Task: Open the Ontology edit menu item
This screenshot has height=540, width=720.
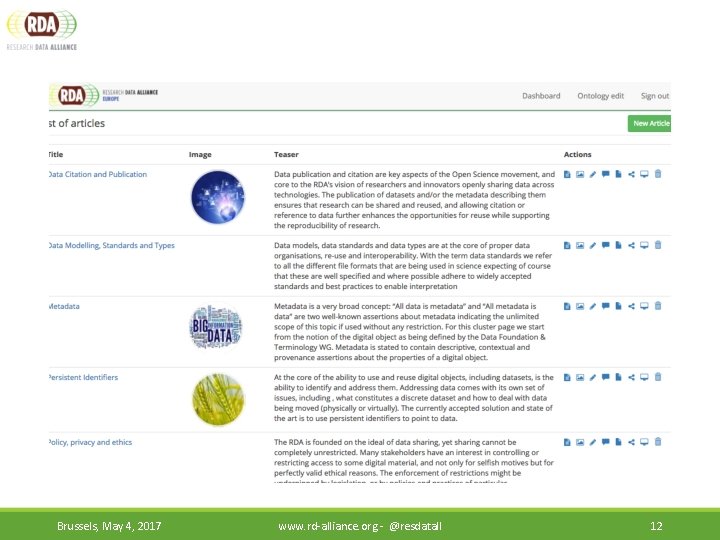Action: [601, 96]
